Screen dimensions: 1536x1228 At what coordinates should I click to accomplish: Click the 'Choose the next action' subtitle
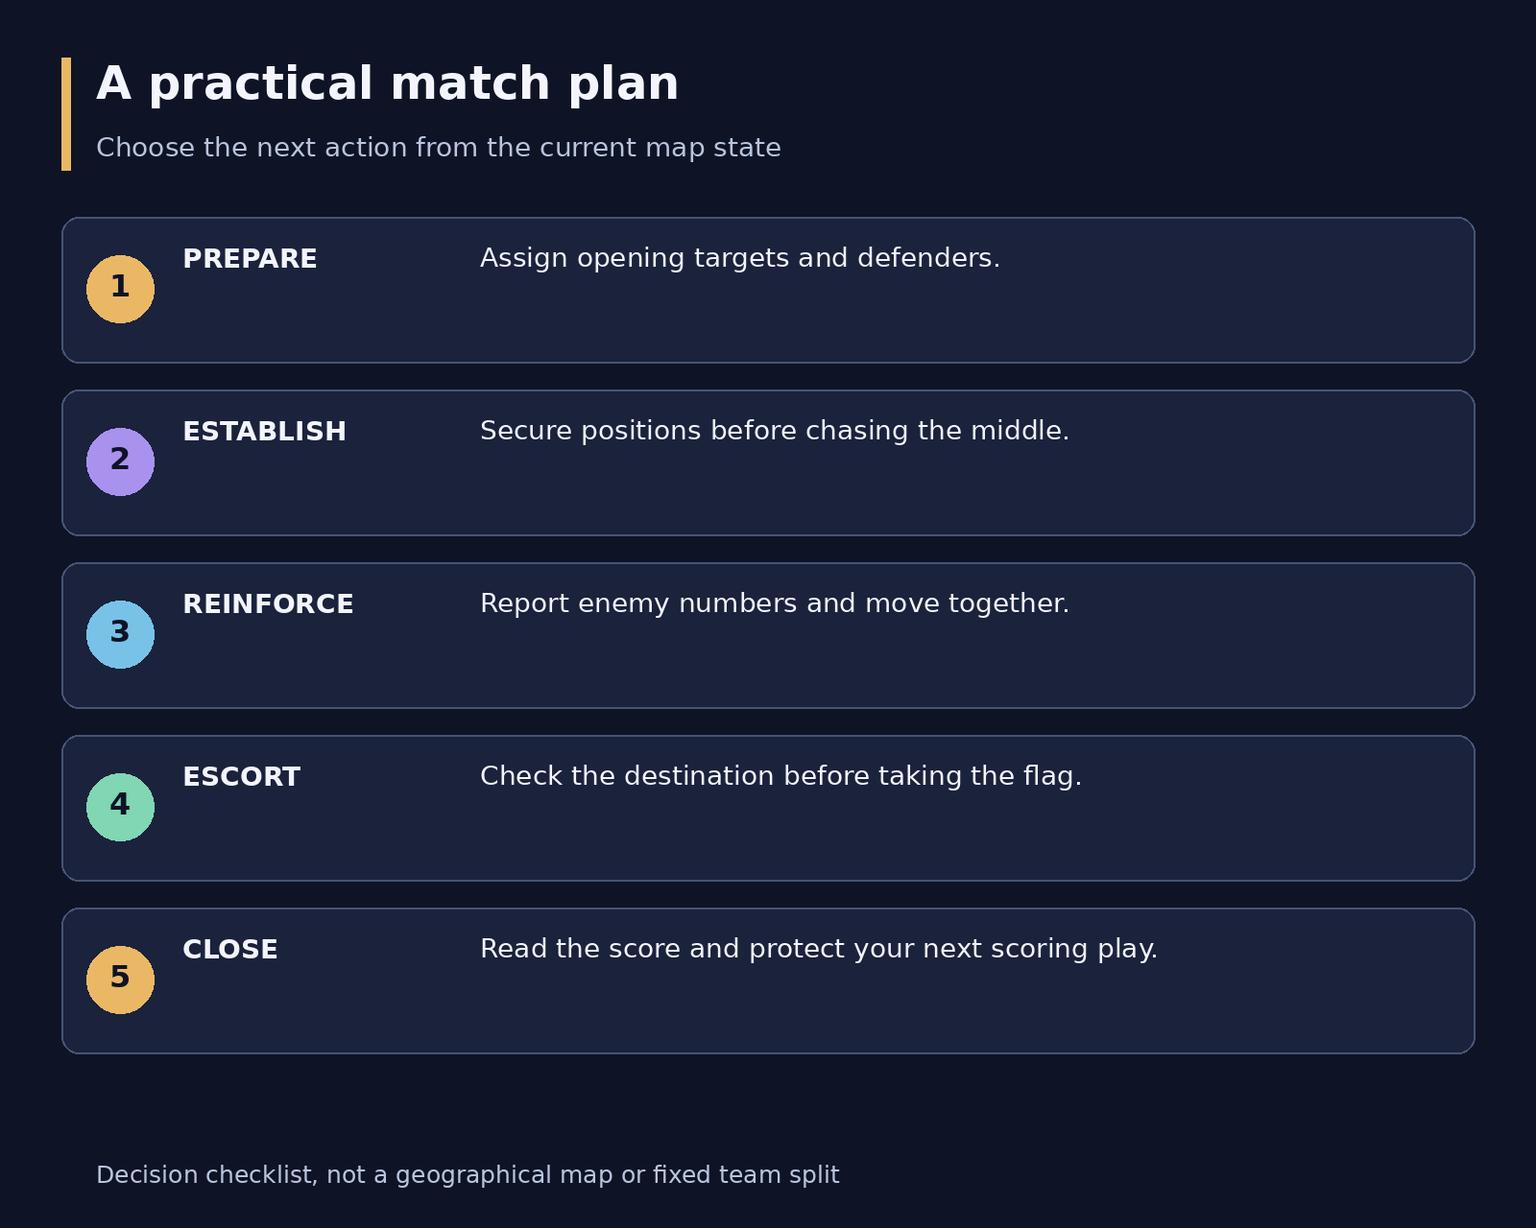[x=438, y=148]
